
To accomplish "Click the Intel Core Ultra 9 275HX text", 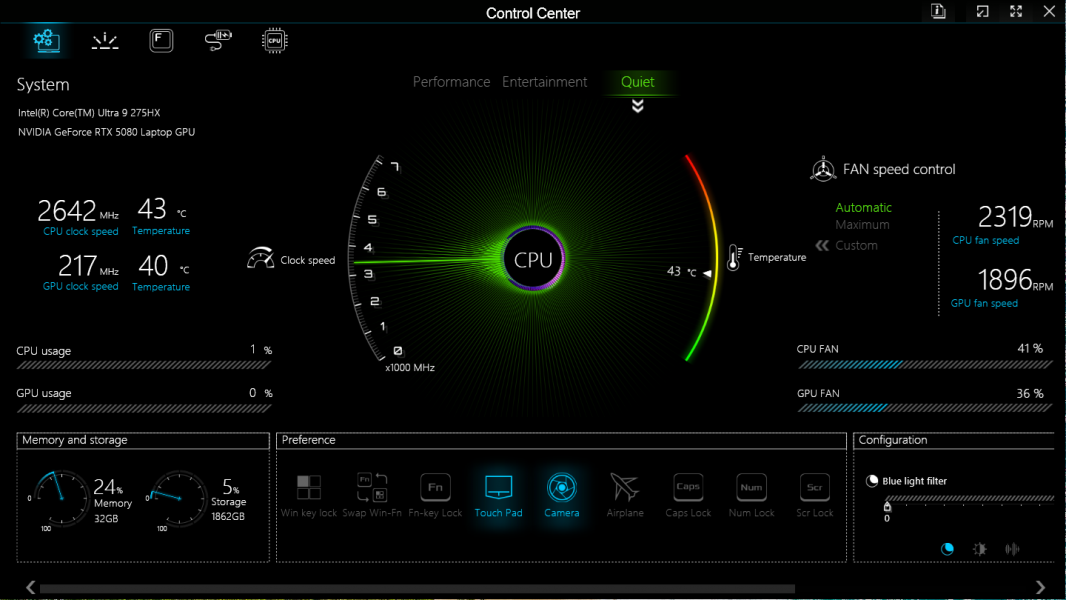I will click(89, 113).
